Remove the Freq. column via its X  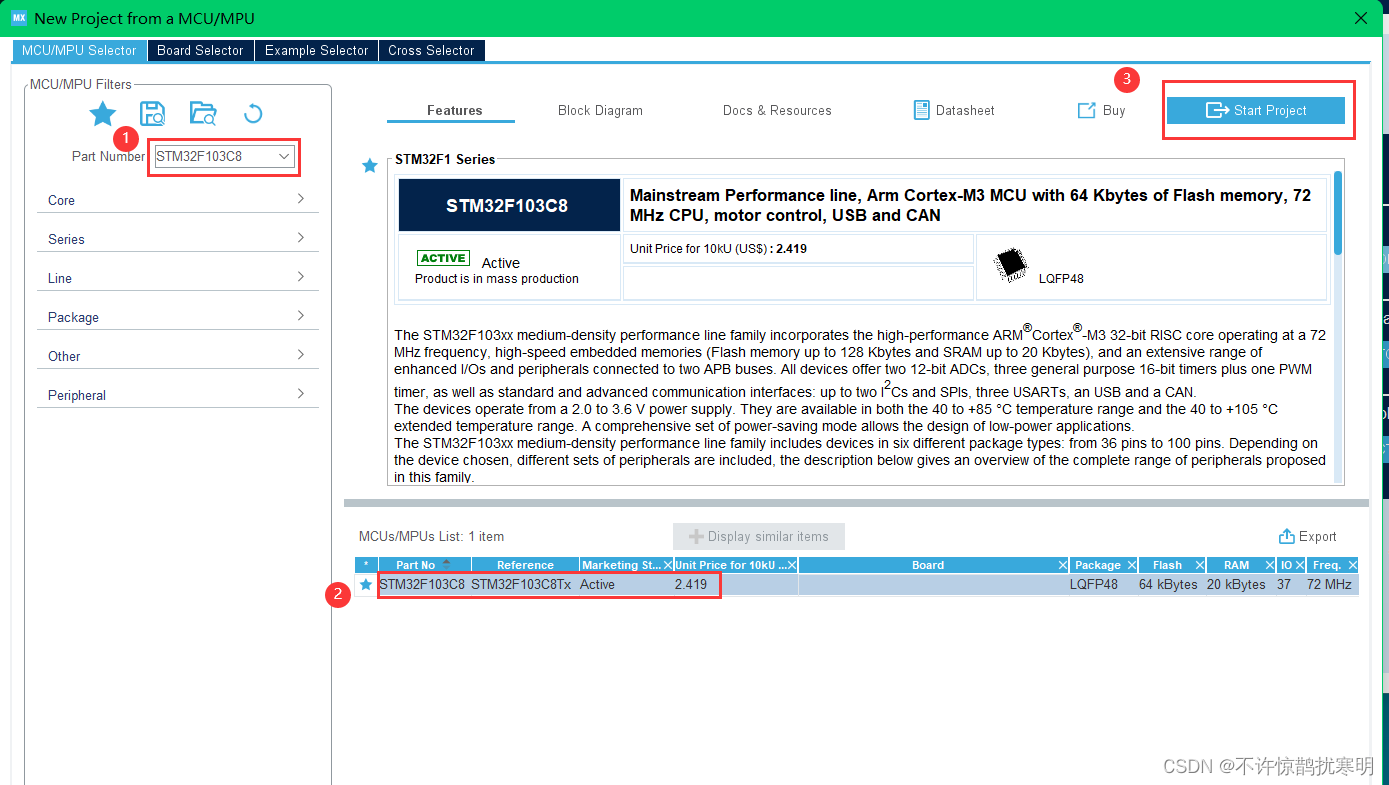[1352, 565]
